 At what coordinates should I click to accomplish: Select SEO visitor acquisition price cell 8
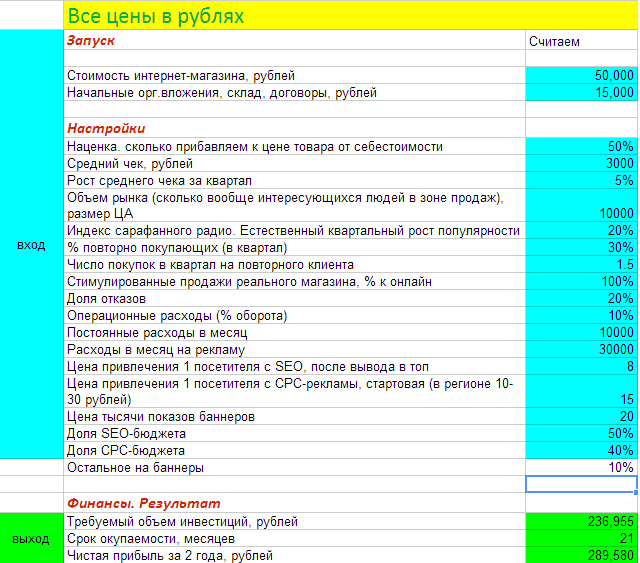tap(581, 366)
